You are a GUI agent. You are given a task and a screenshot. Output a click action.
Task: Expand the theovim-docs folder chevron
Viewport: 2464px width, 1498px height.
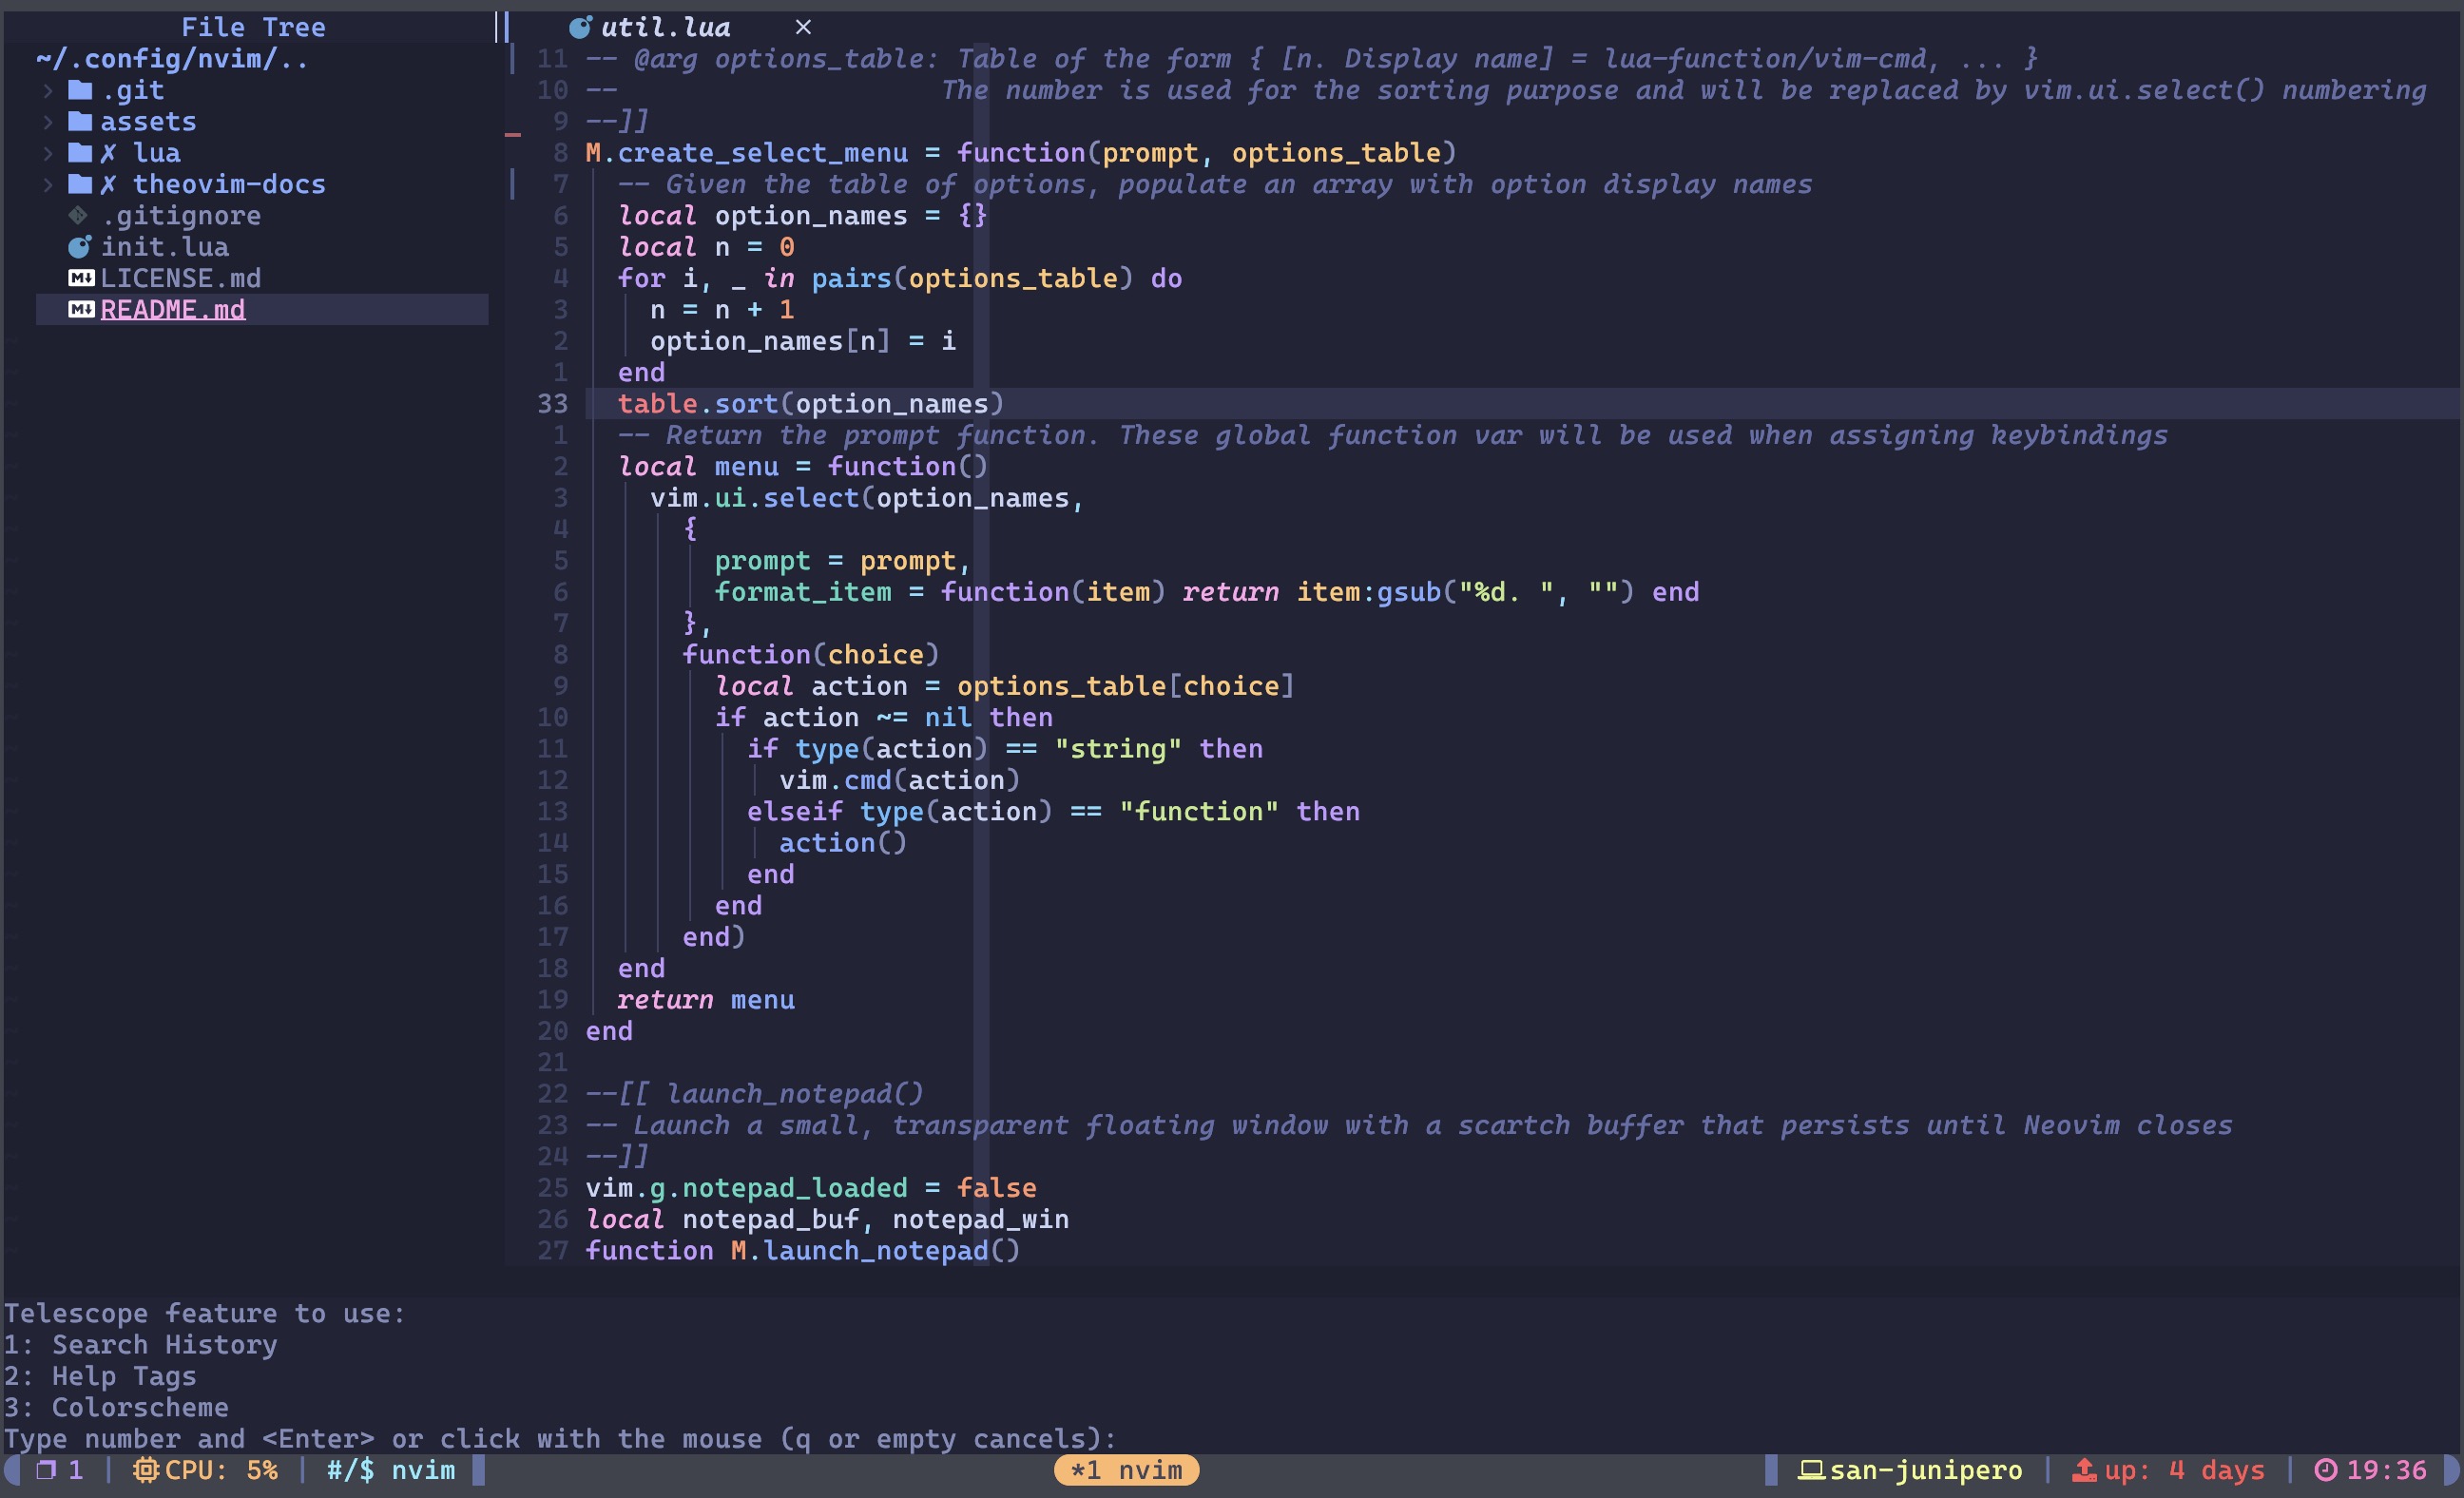coord(47,185)
